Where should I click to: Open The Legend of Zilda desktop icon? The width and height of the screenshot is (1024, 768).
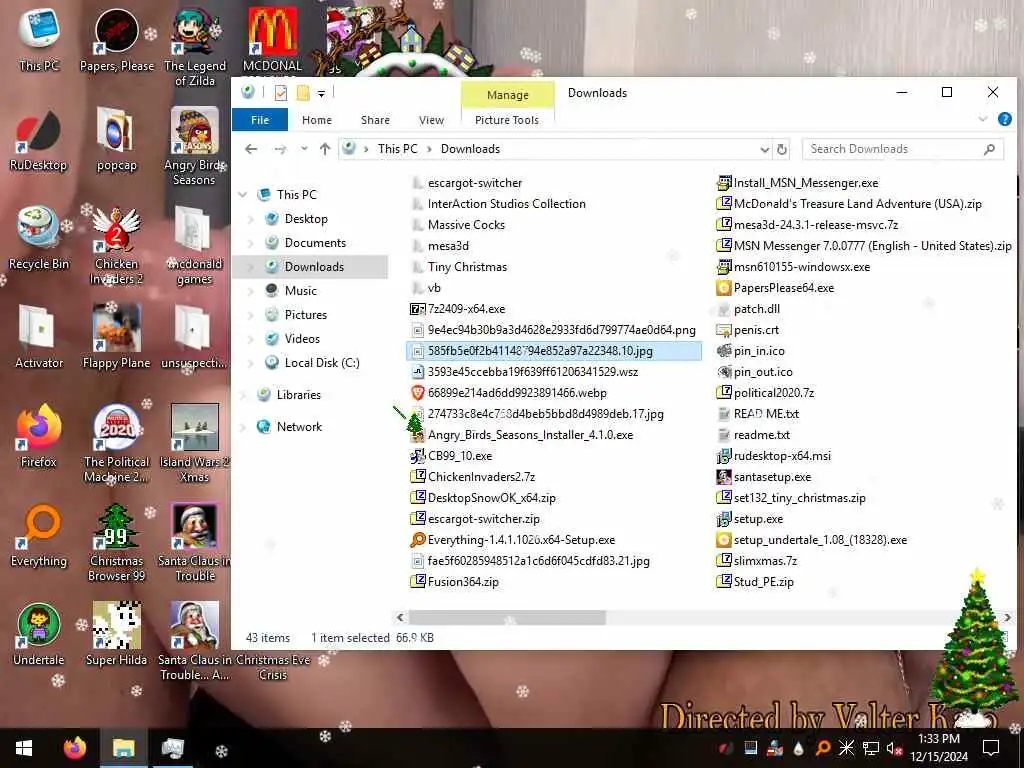click(x=195, y=48)
